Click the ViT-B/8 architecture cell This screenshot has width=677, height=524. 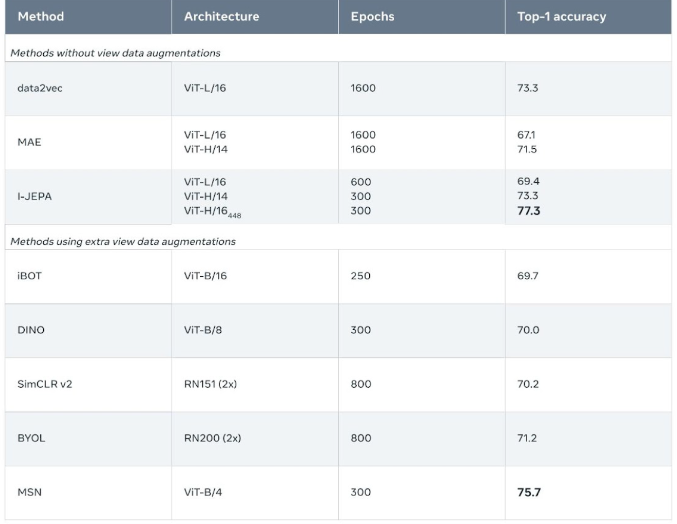click(x=205, y=330)
